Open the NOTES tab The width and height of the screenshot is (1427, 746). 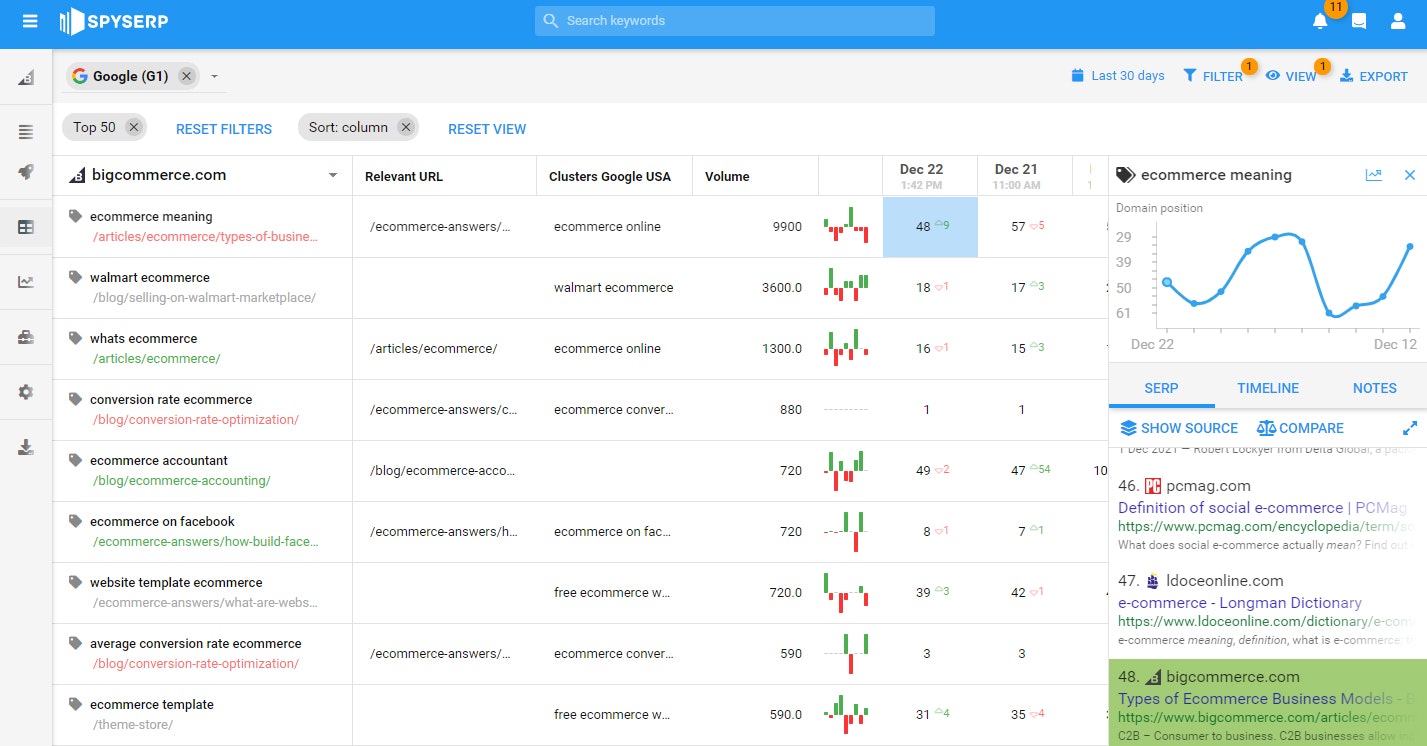coord(1374,388)
